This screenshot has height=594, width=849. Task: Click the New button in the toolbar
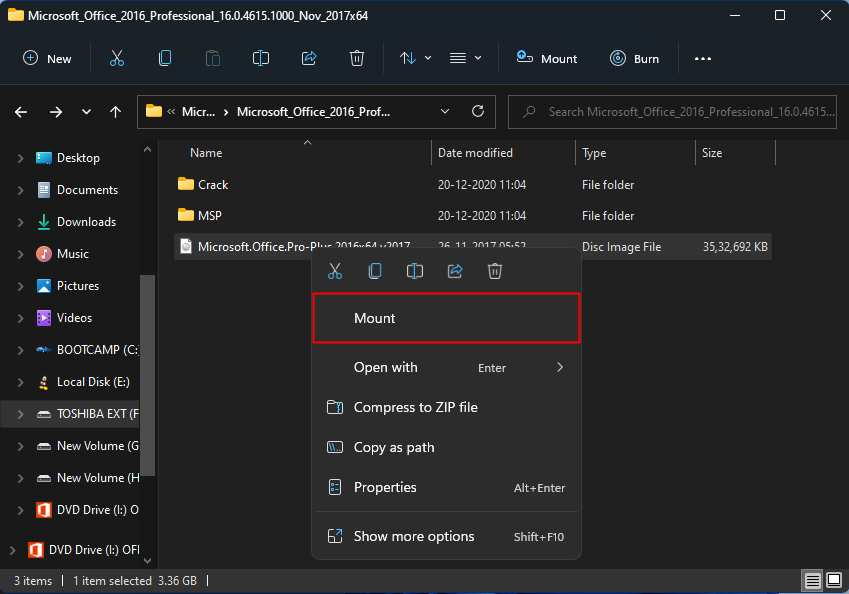click(x=47, y=59)
